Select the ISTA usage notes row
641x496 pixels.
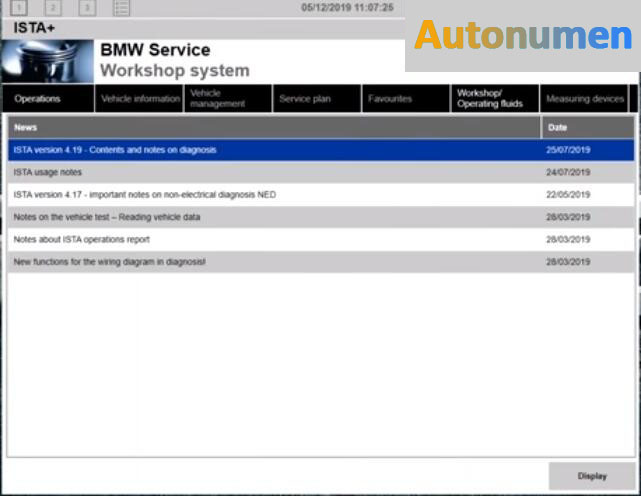point(321,173)
